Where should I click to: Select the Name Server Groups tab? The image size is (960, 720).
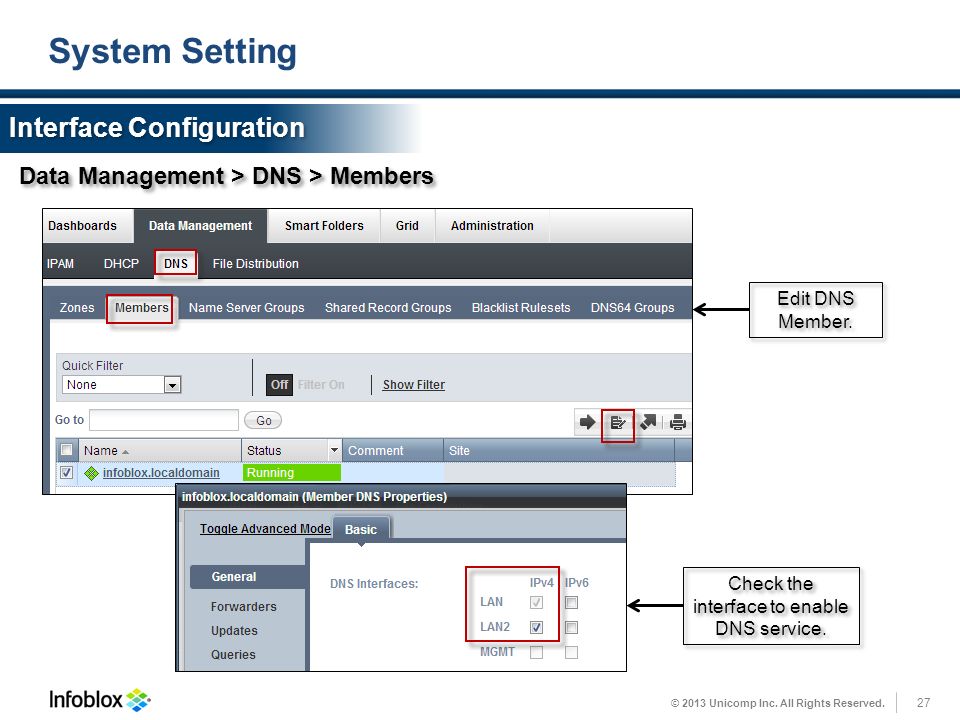246,308
